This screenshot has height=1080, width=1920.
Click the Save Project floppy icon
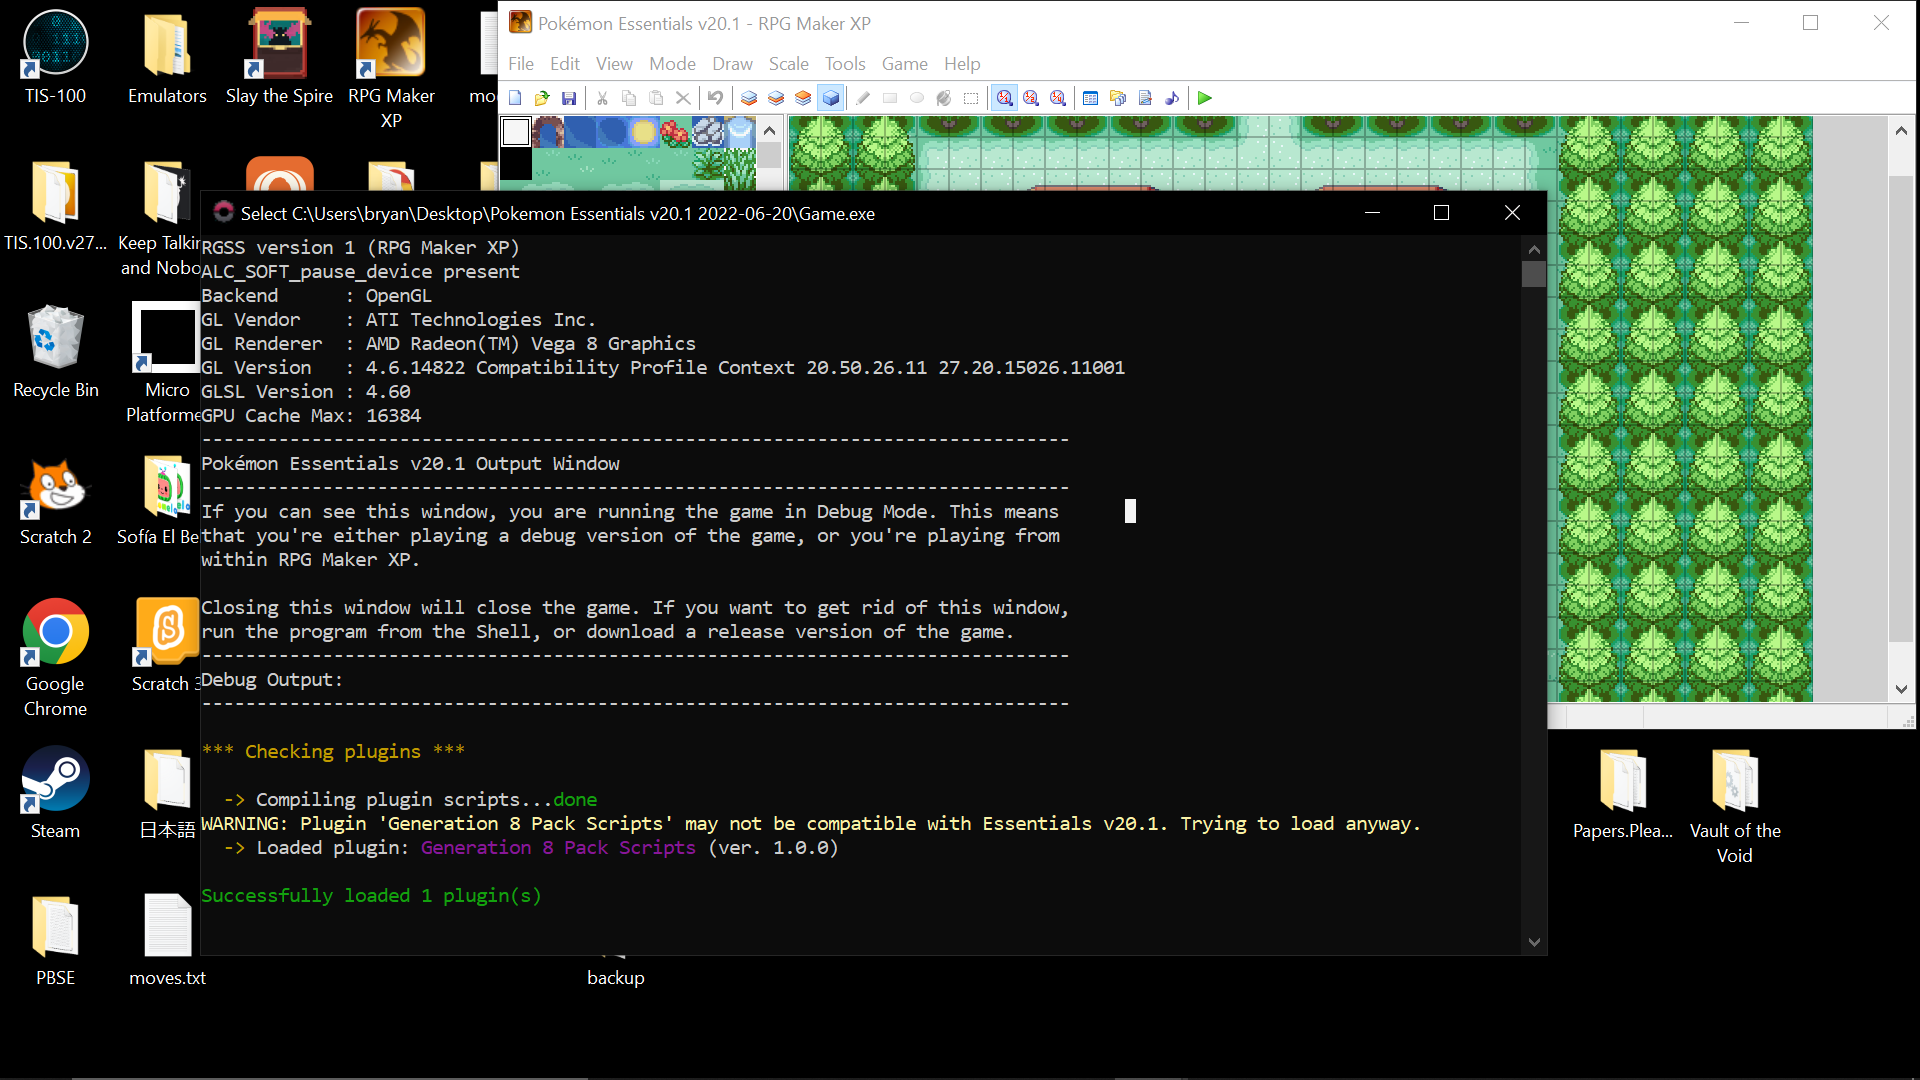coord(569,98)
